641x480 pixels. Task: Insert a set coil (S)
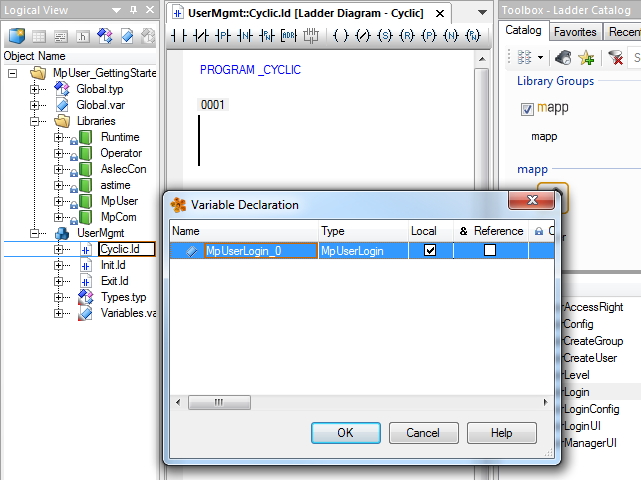pyautogui.click(x=386, y=37)
